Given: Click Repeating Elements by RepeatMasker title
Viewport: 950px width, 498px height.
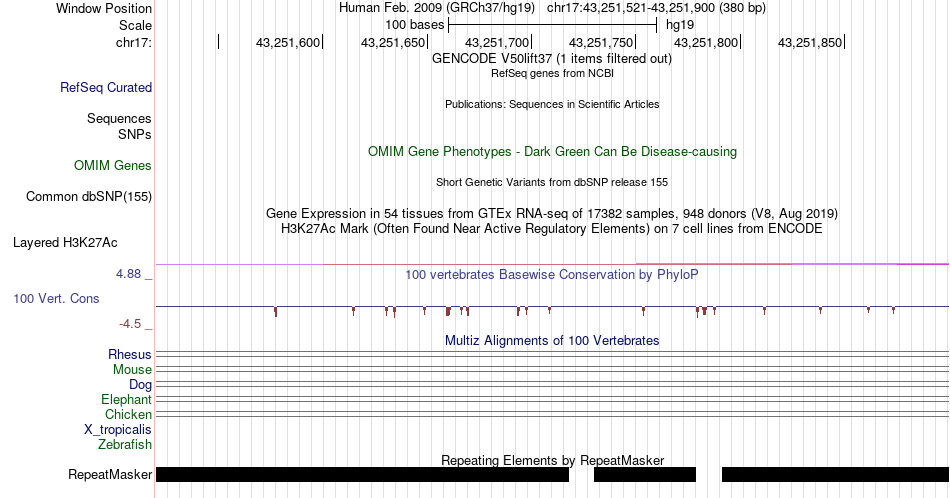Looking at the screenshot, I should [x=553, y=460].
